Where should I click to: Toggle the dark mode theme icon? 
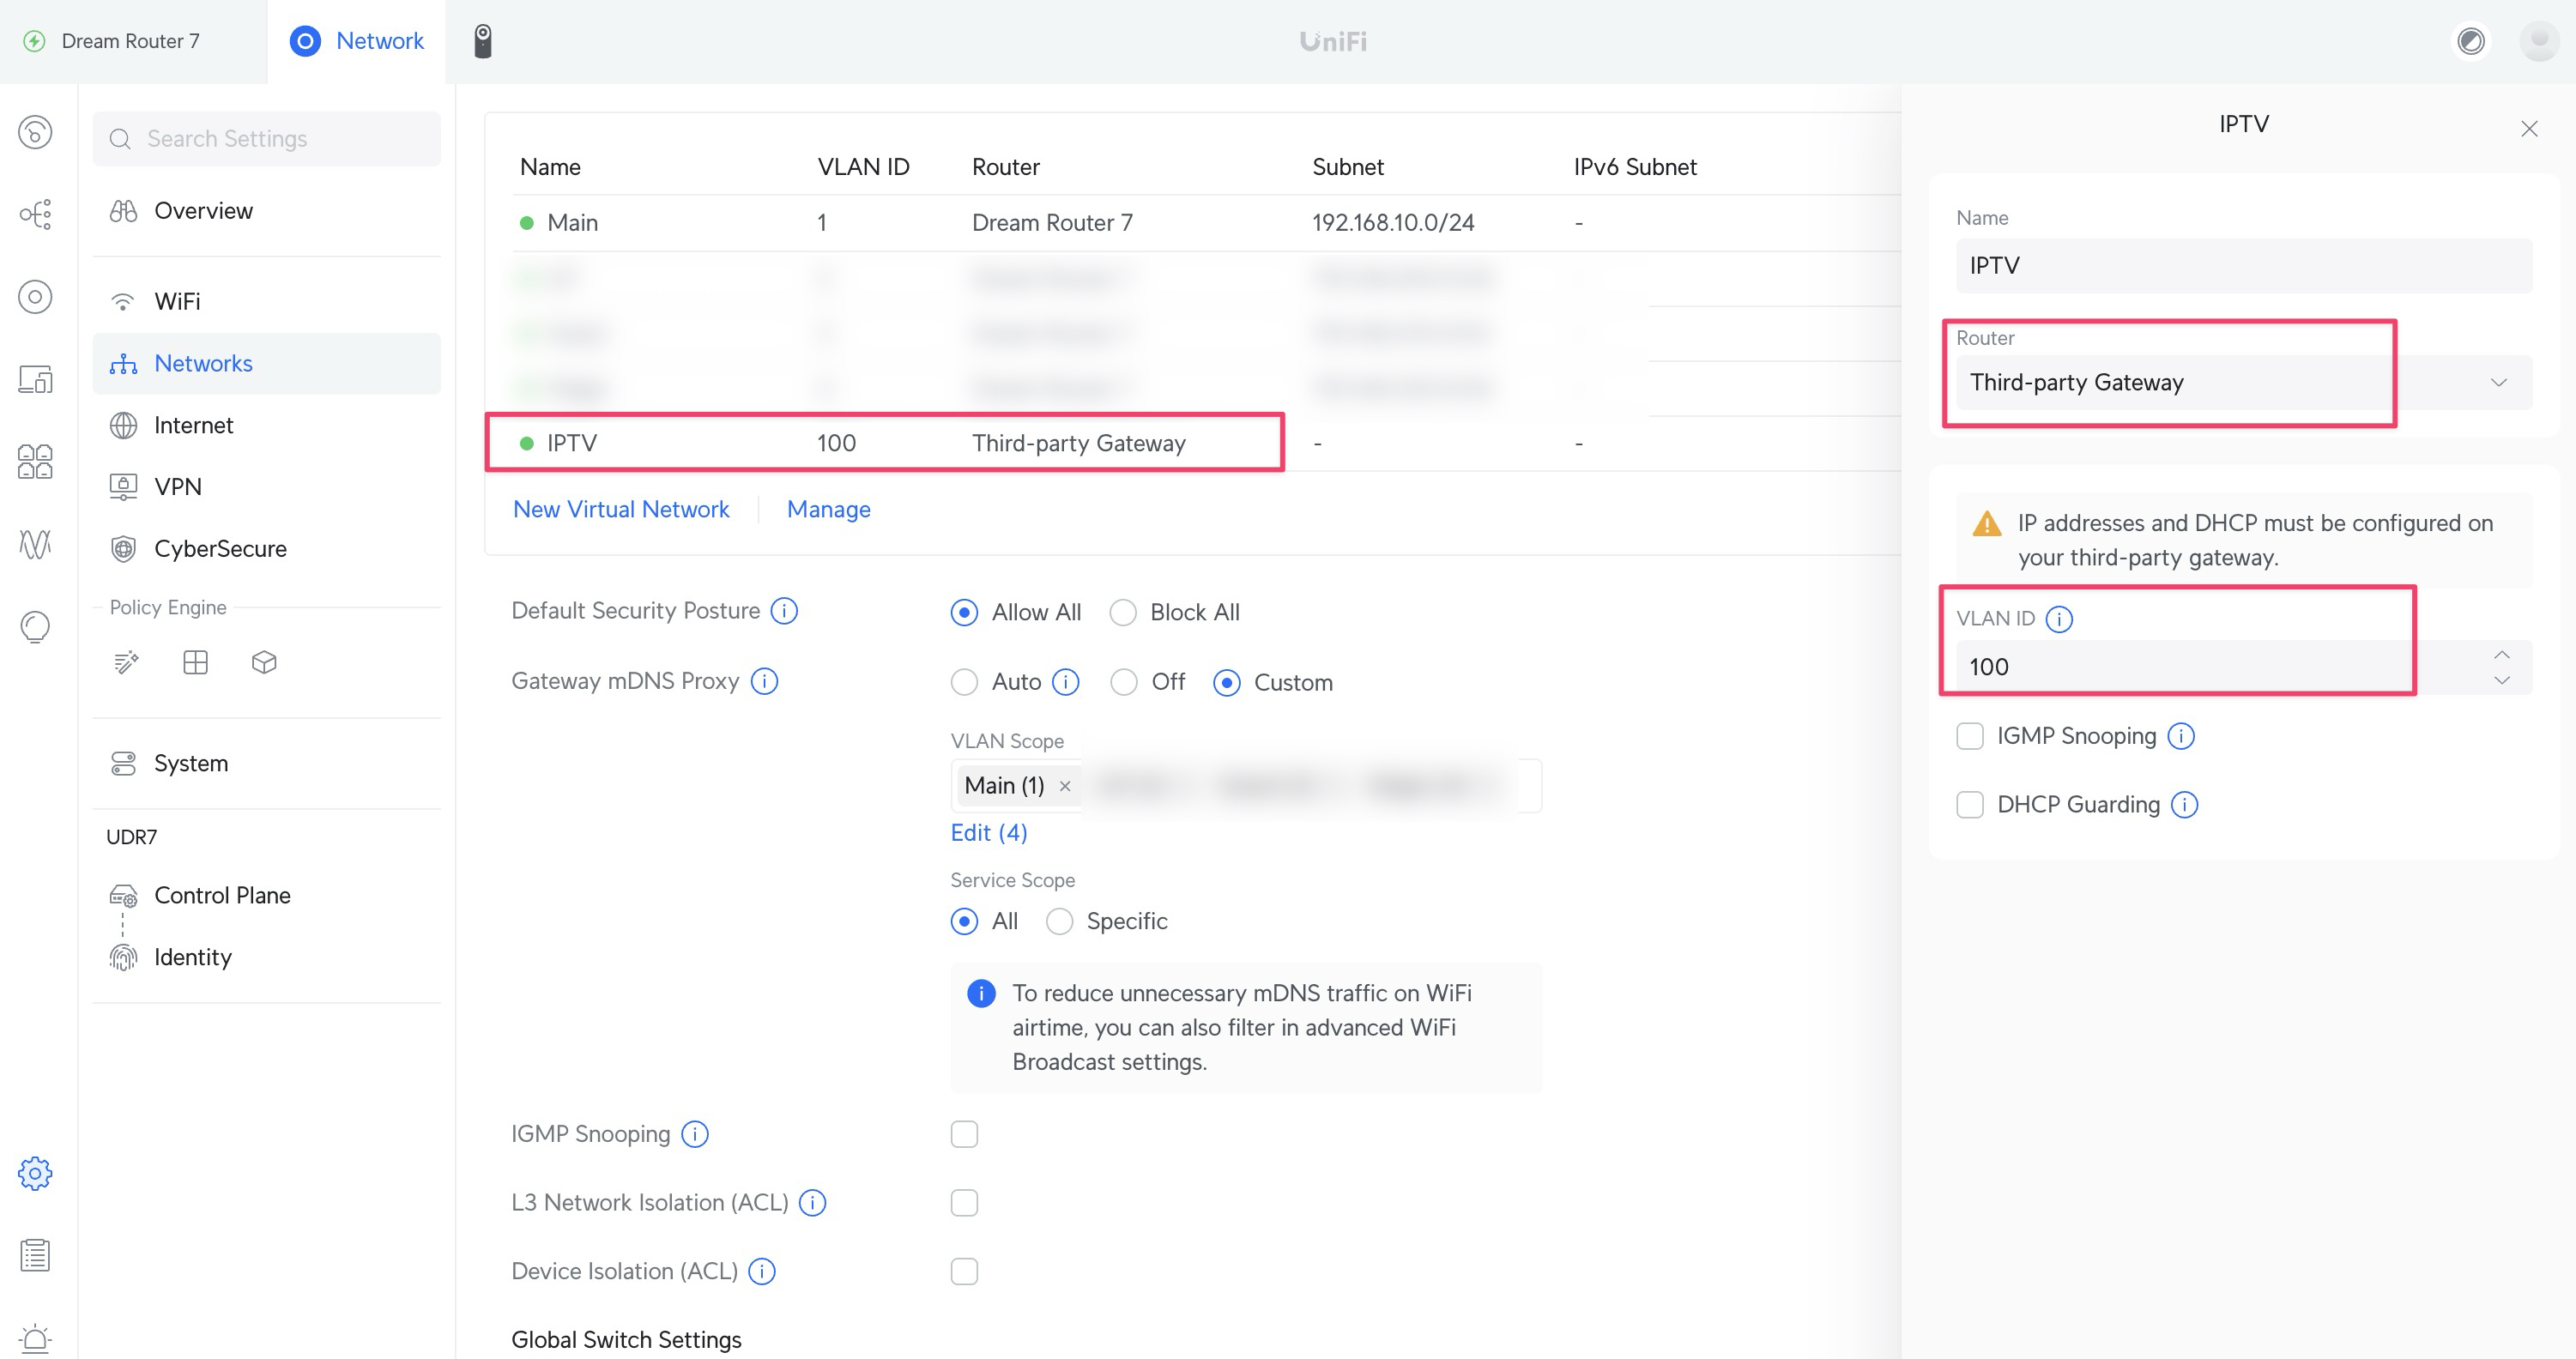[2470, 41]
